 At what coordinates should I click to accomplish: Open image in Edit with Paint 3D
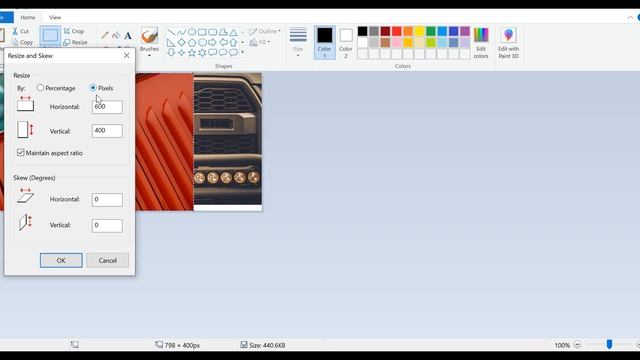coord(508,43)
